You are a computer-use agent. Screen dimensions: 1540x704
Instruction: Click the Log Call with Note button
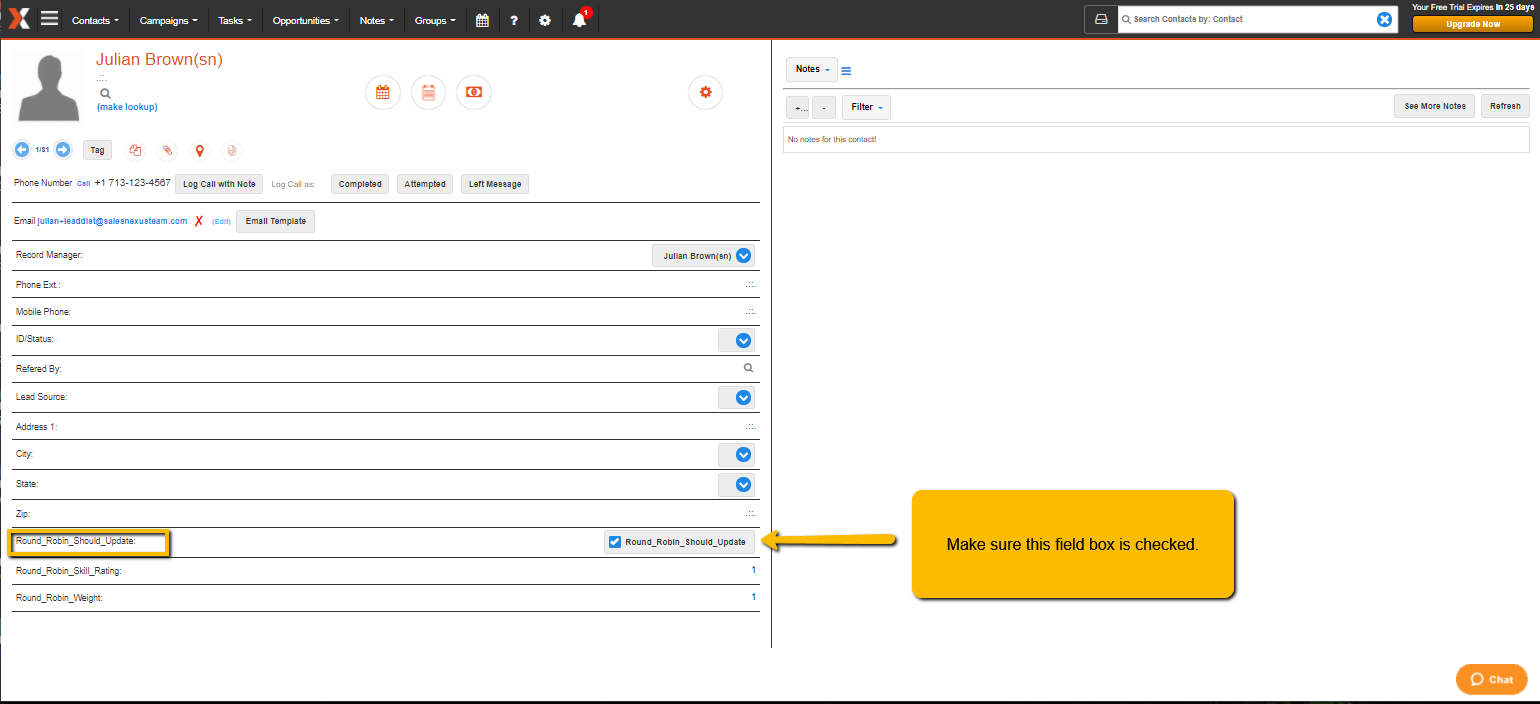(x=219, y=184)
